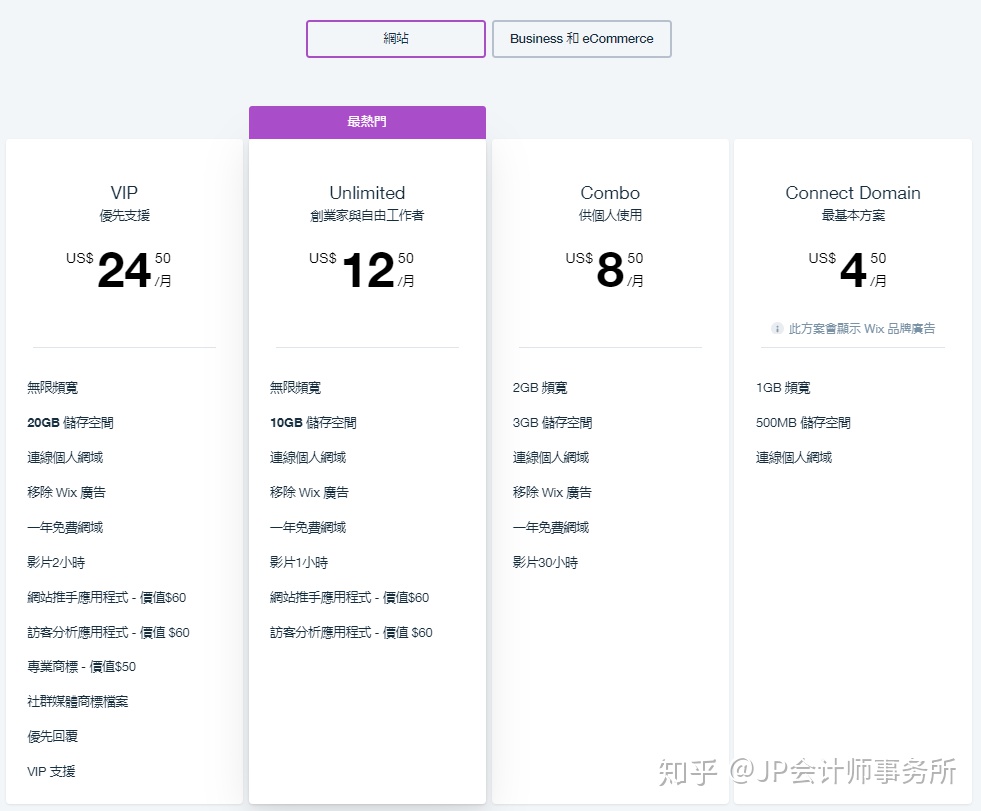
Task: Click 移除 Wix 廣告 in Unlimited plan
Action: pos(309,492)
